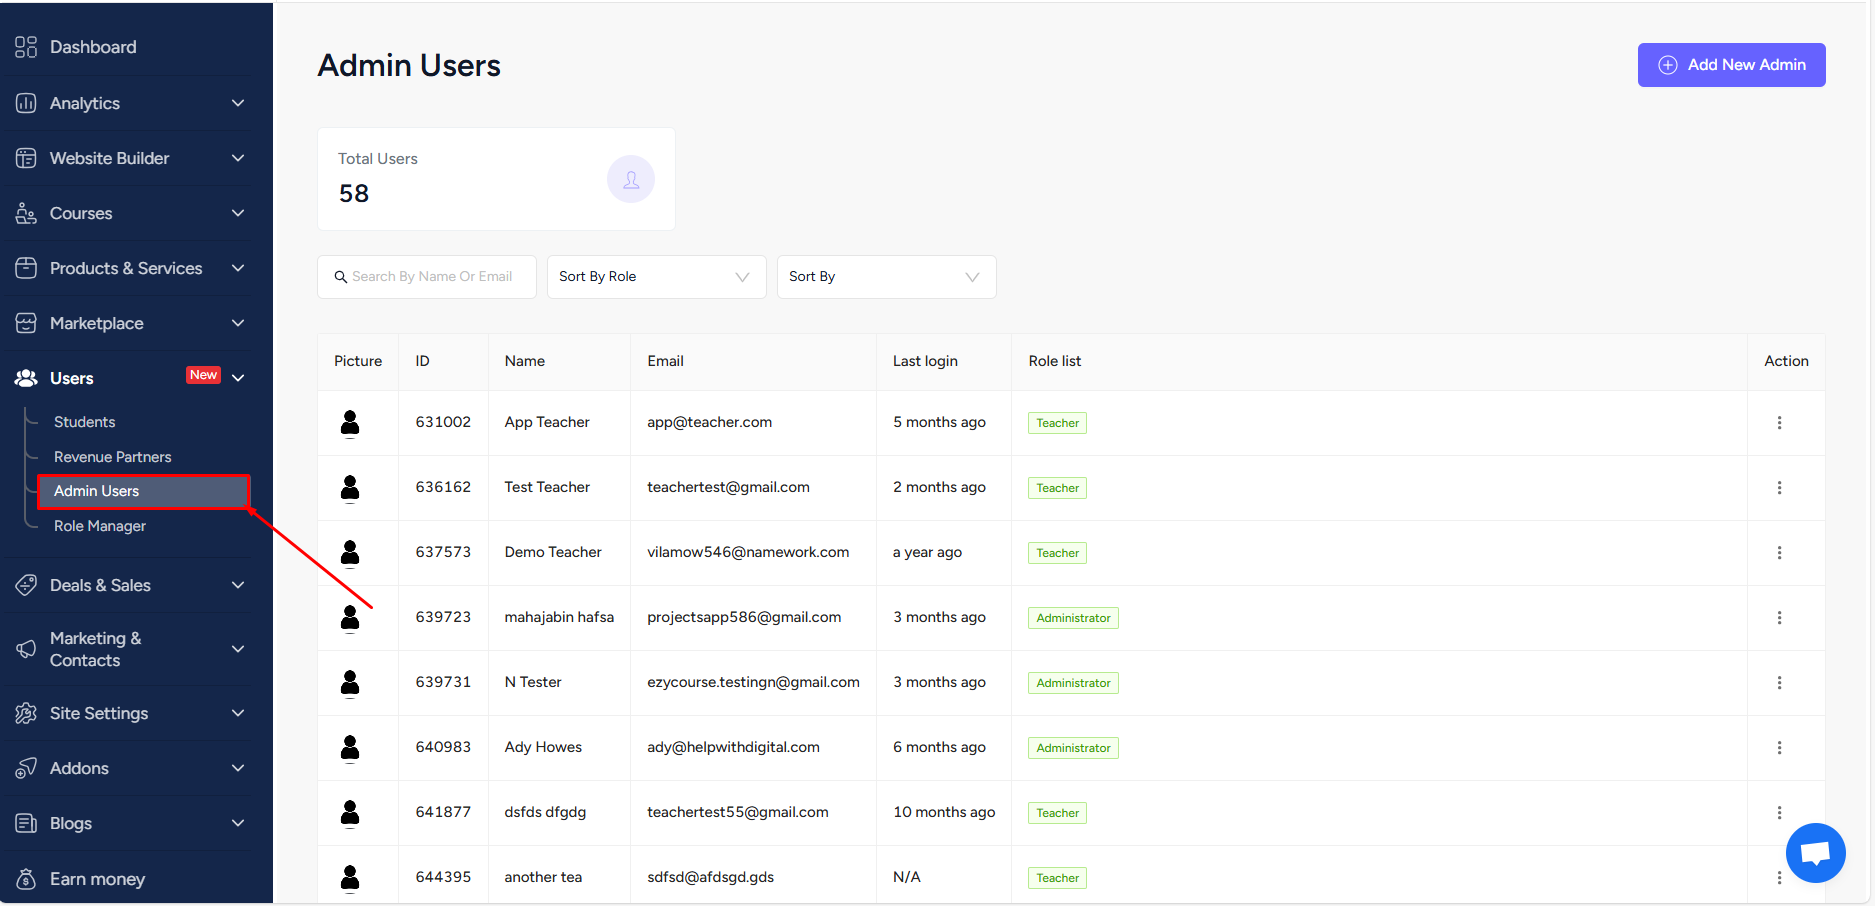
Task: Open action menu for Demo Teacher
Action: click(x=1779, y=553)
